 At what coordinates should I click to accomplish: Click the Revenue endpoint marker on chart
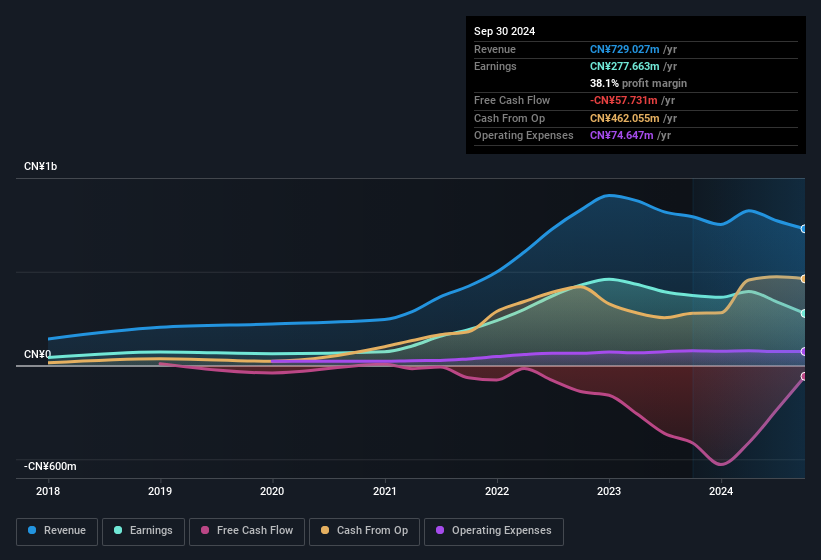click(804, 229)
